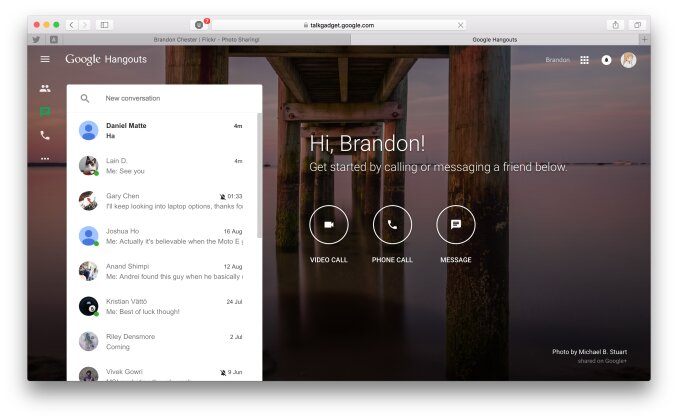Start a Phone Call with the circle phone button
Viewport: 678px width, 420px height.
[392, 224]
